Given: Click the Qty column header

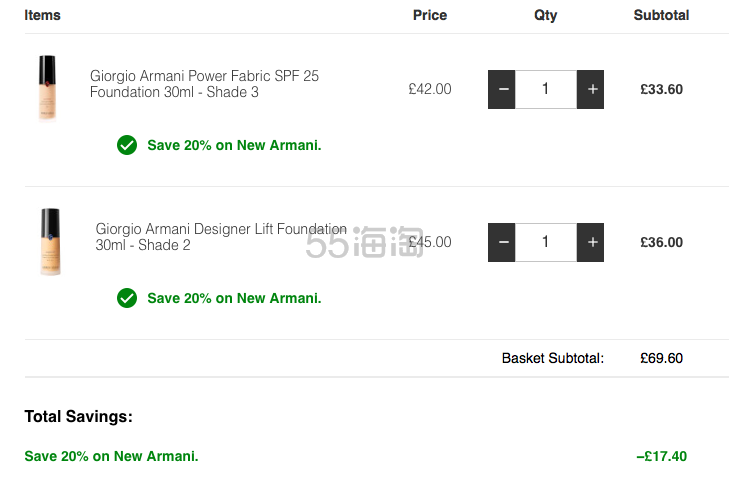Looking at the screenshot, I should point(545,15).
